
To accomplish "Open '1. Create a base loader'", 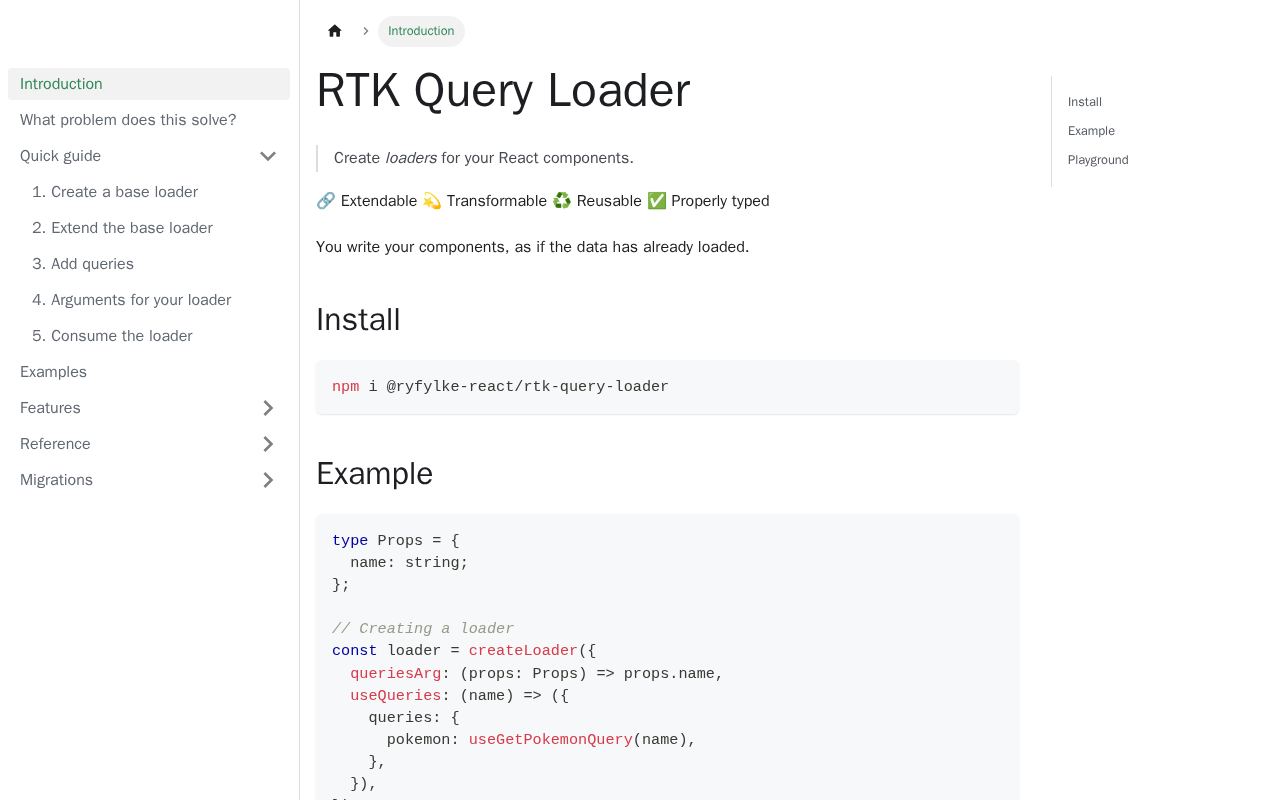I will pyautogui.click(x=155, y=192).
